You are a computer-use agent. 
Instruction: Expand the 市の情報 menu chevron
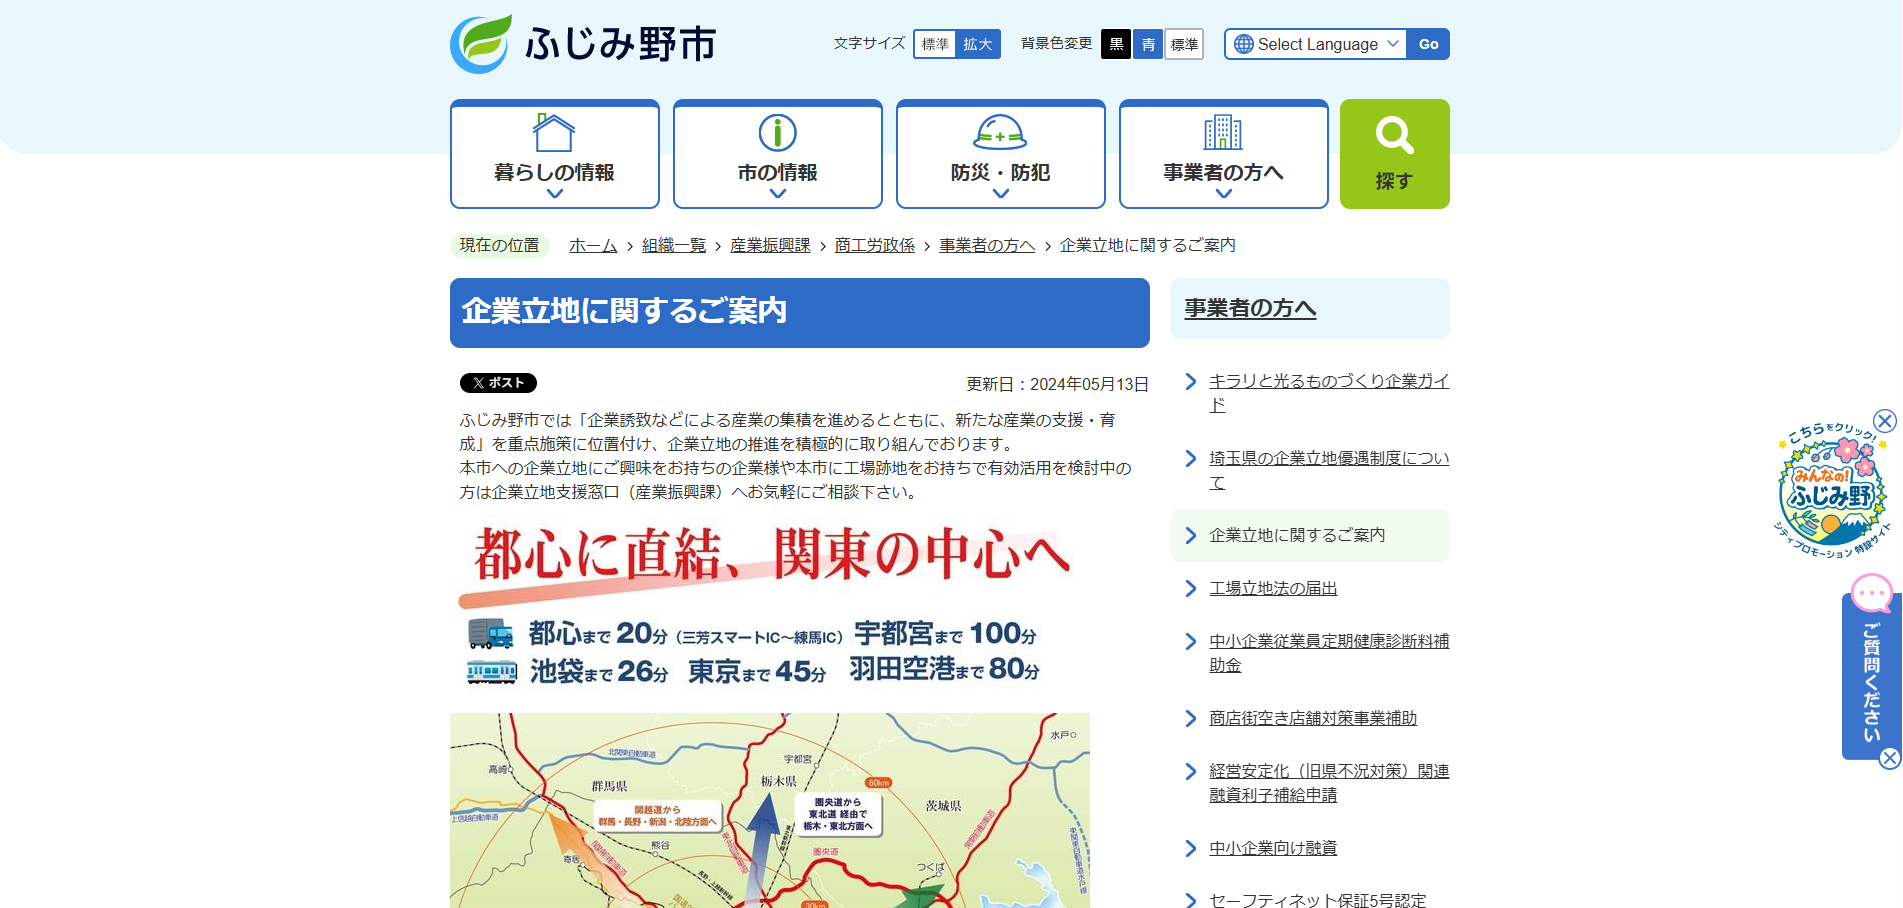point(778,194)
